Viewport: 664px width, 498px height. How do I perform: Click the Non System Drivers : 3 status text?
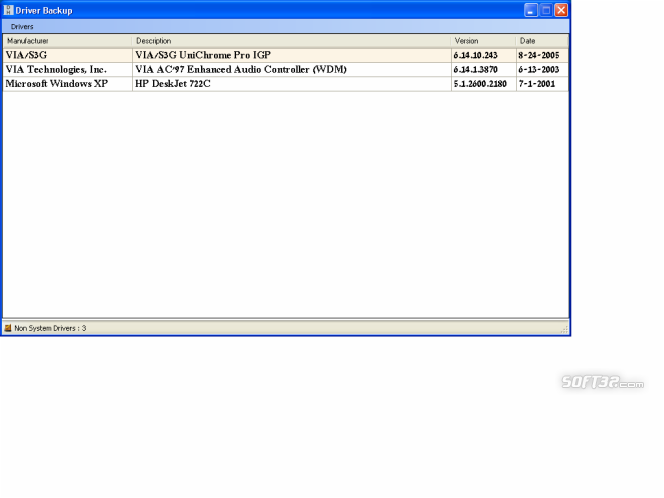coord(50,328)
